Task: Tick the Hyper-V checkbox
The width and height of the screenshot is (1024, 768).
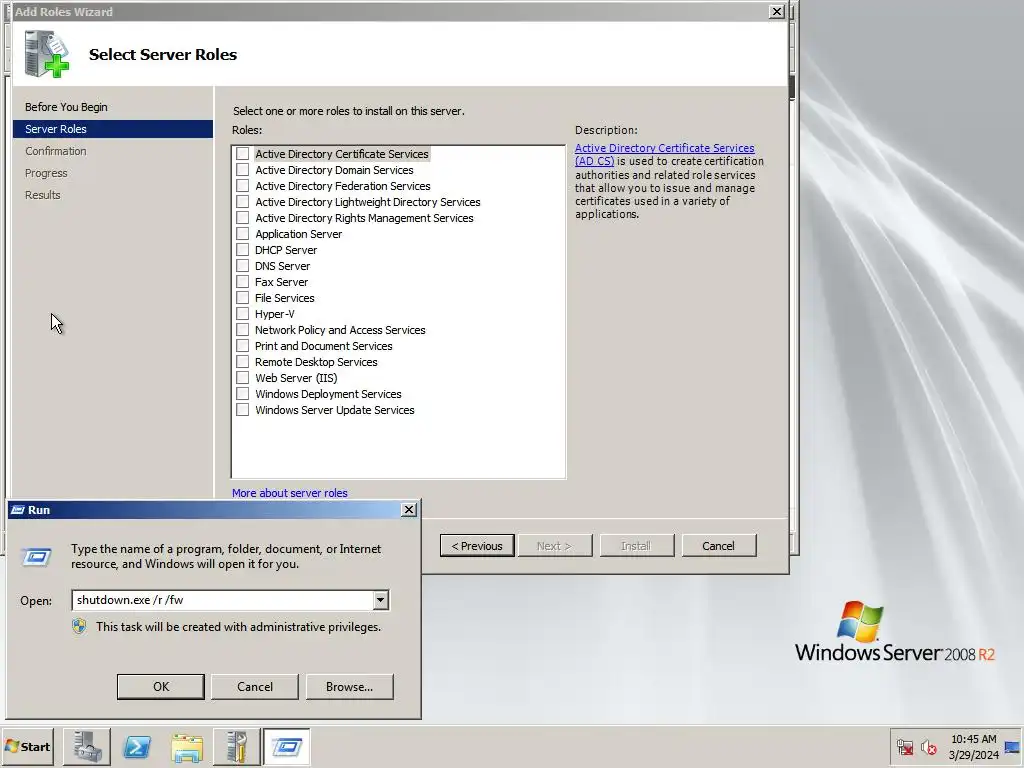Action: [242, 313]
